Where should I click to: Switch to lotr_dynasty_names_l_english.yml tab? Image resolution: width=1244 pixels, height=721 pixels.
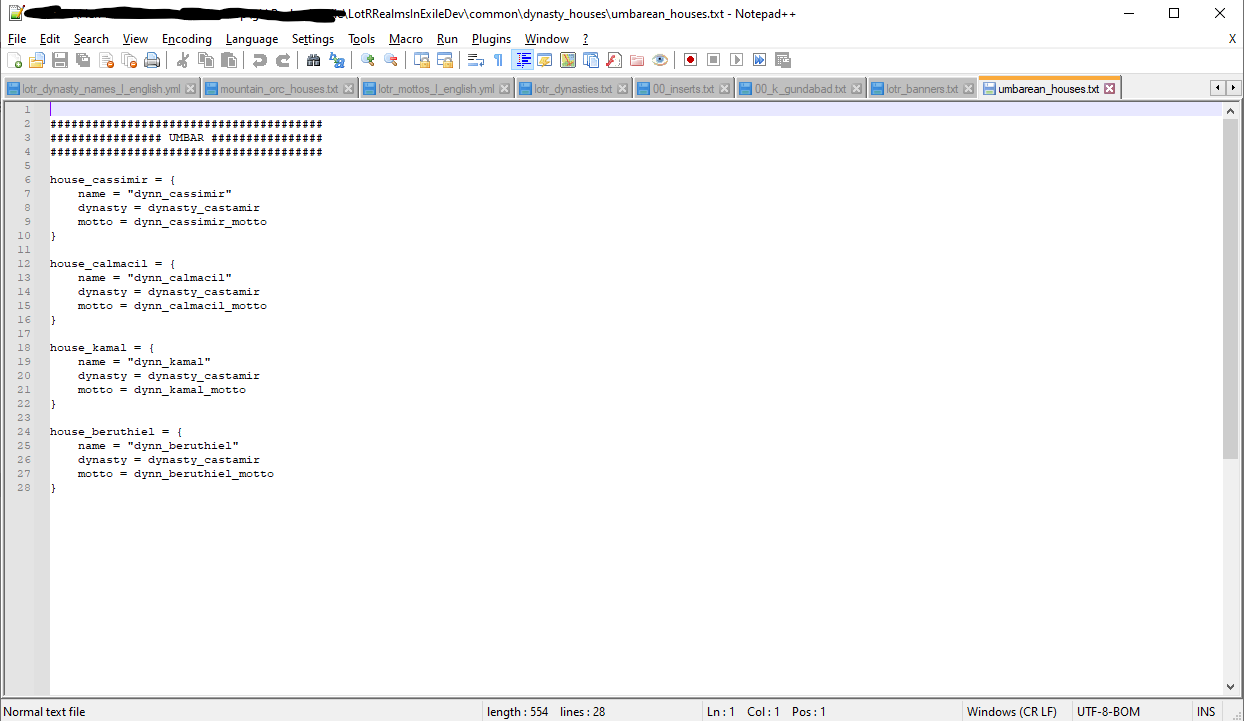101,89
